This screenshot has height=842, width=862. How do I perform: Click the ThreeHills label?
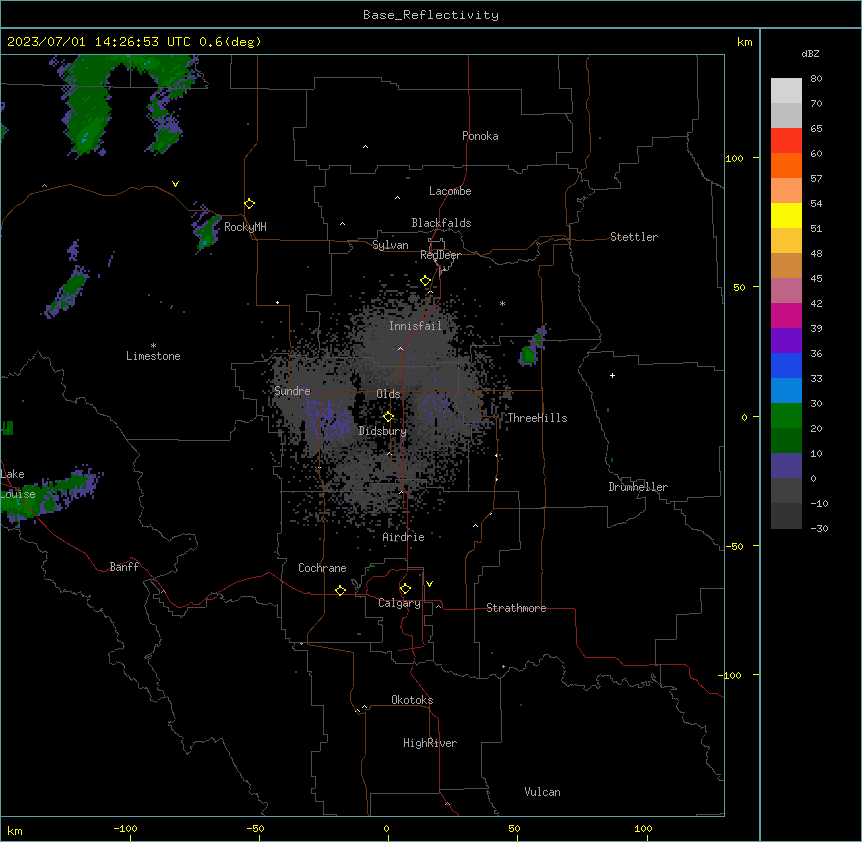click(537, 418)
